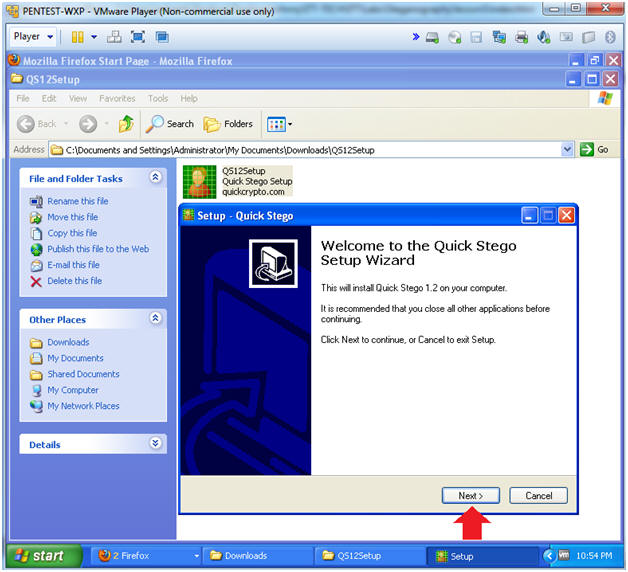Open the power options dropdown arrow
The width and height of the screenshot is (628, 572).
coord(94,37)
